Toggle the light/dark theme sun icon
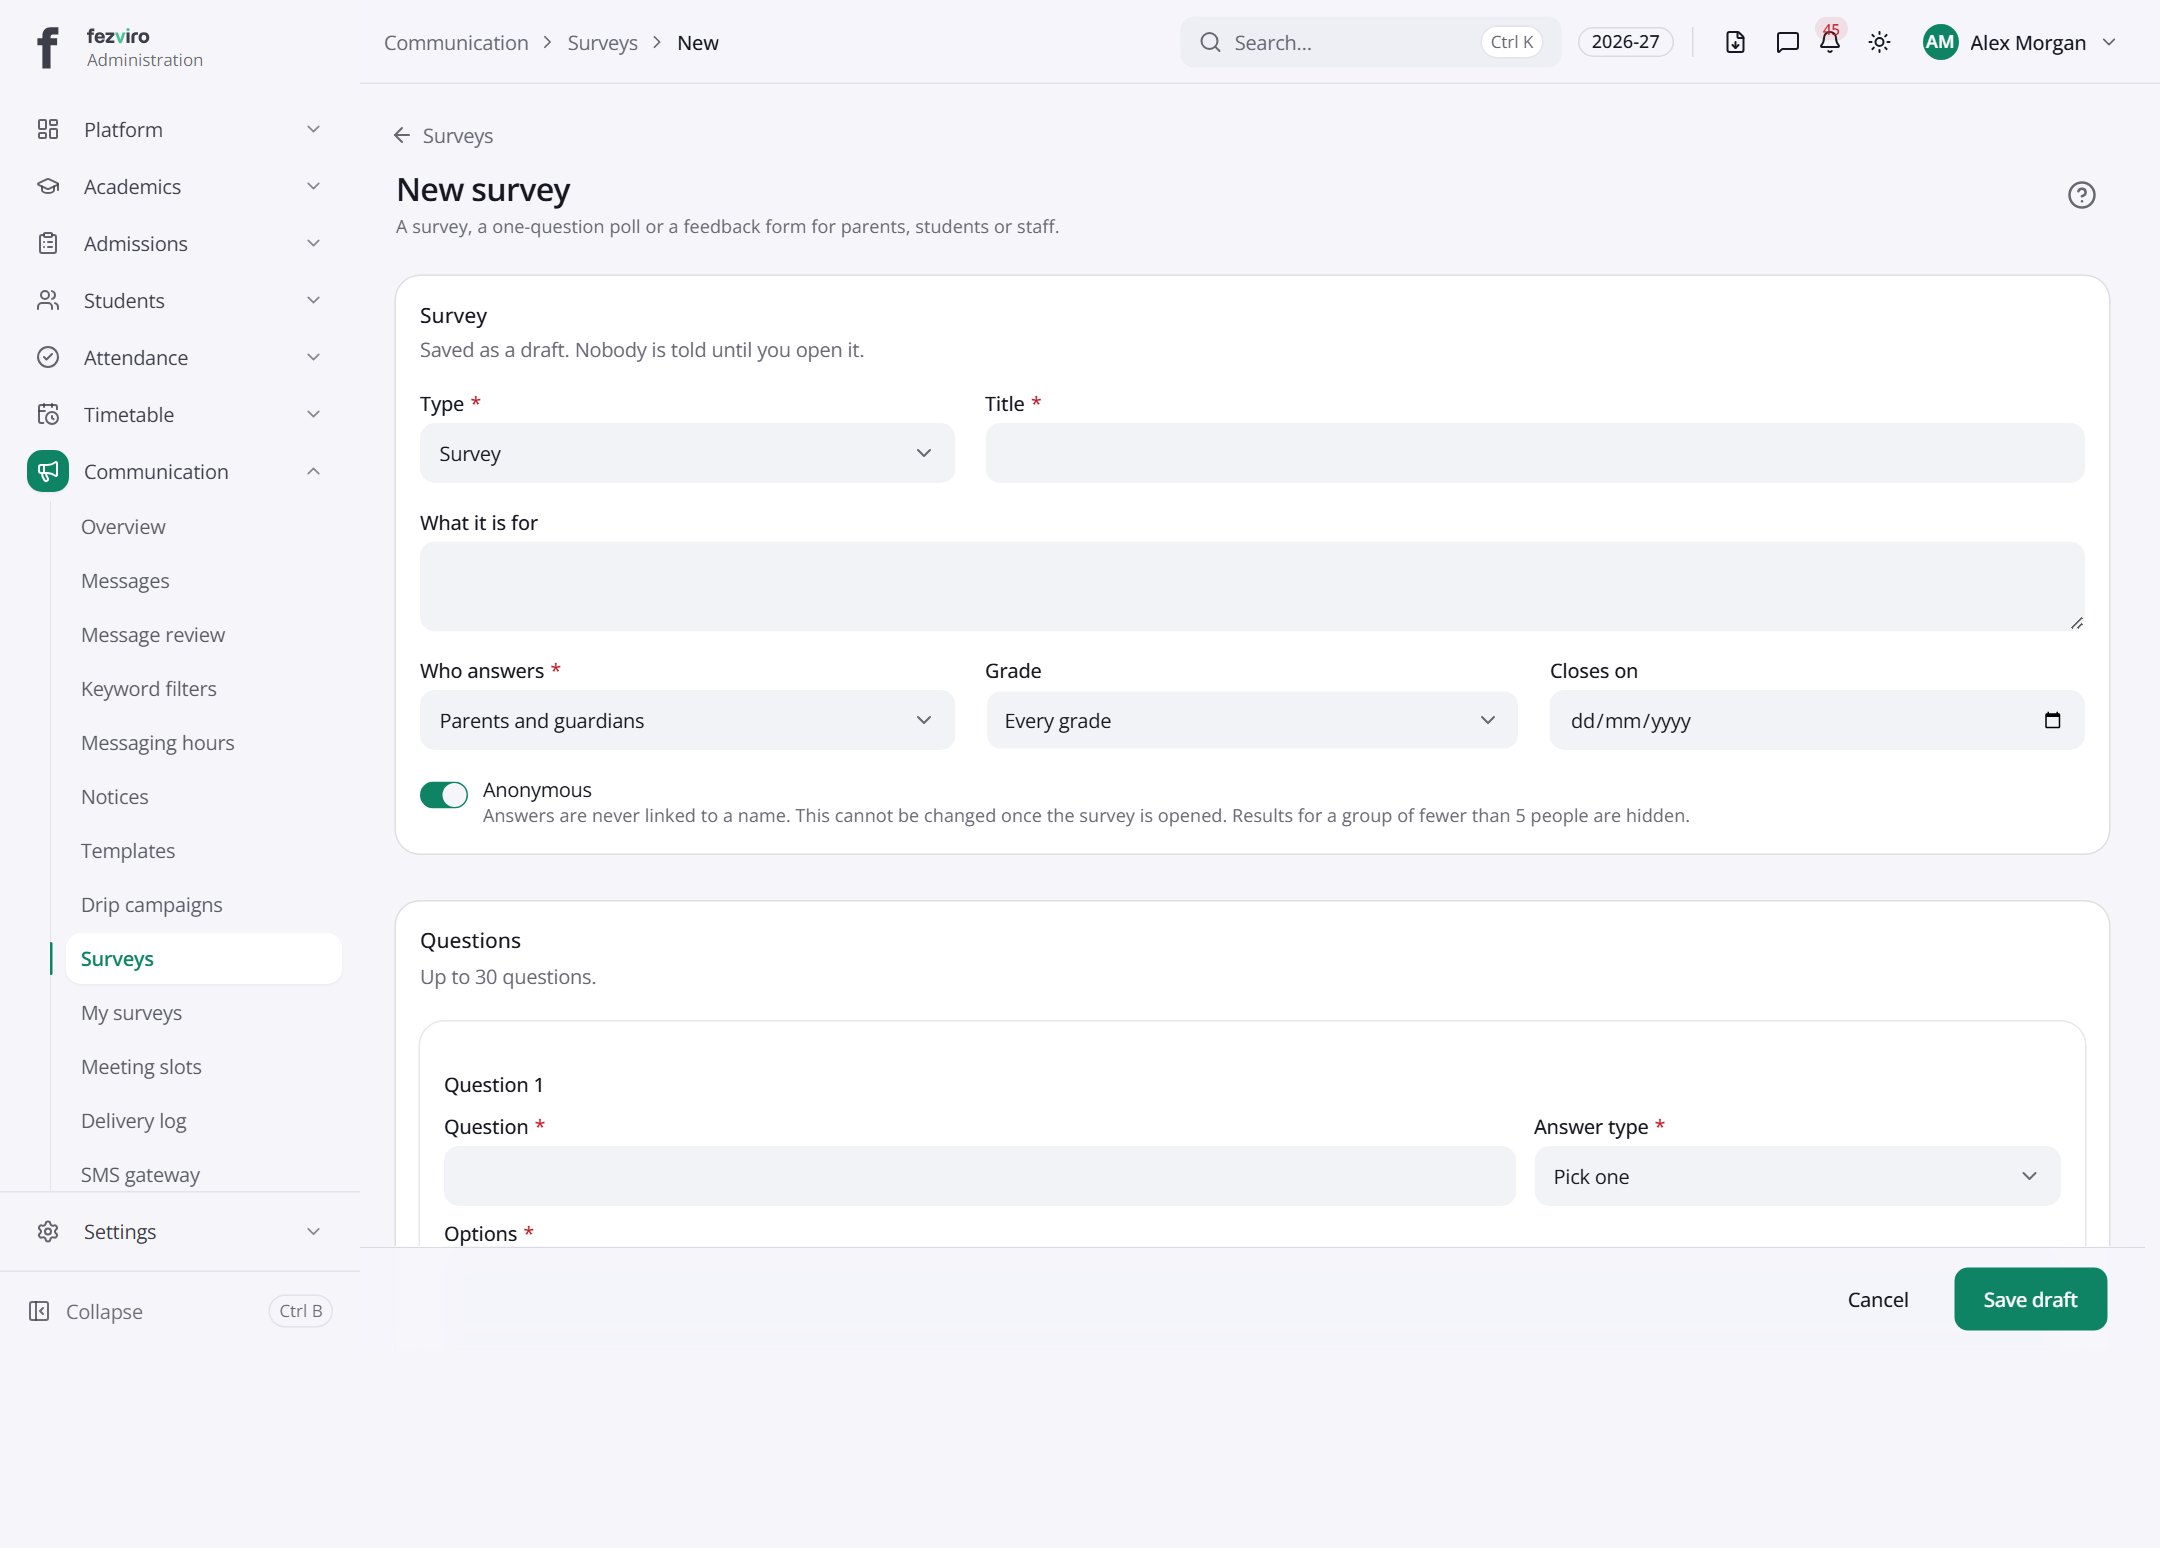 point(1879,42)
